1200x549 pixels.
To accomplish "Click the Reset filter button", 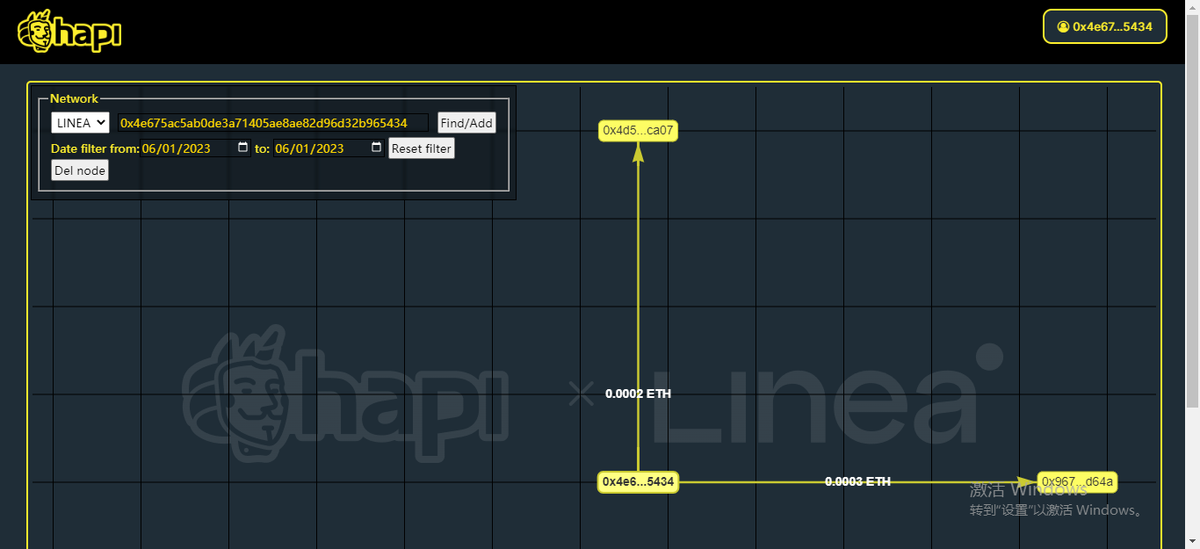I will [x=421, y=148].
